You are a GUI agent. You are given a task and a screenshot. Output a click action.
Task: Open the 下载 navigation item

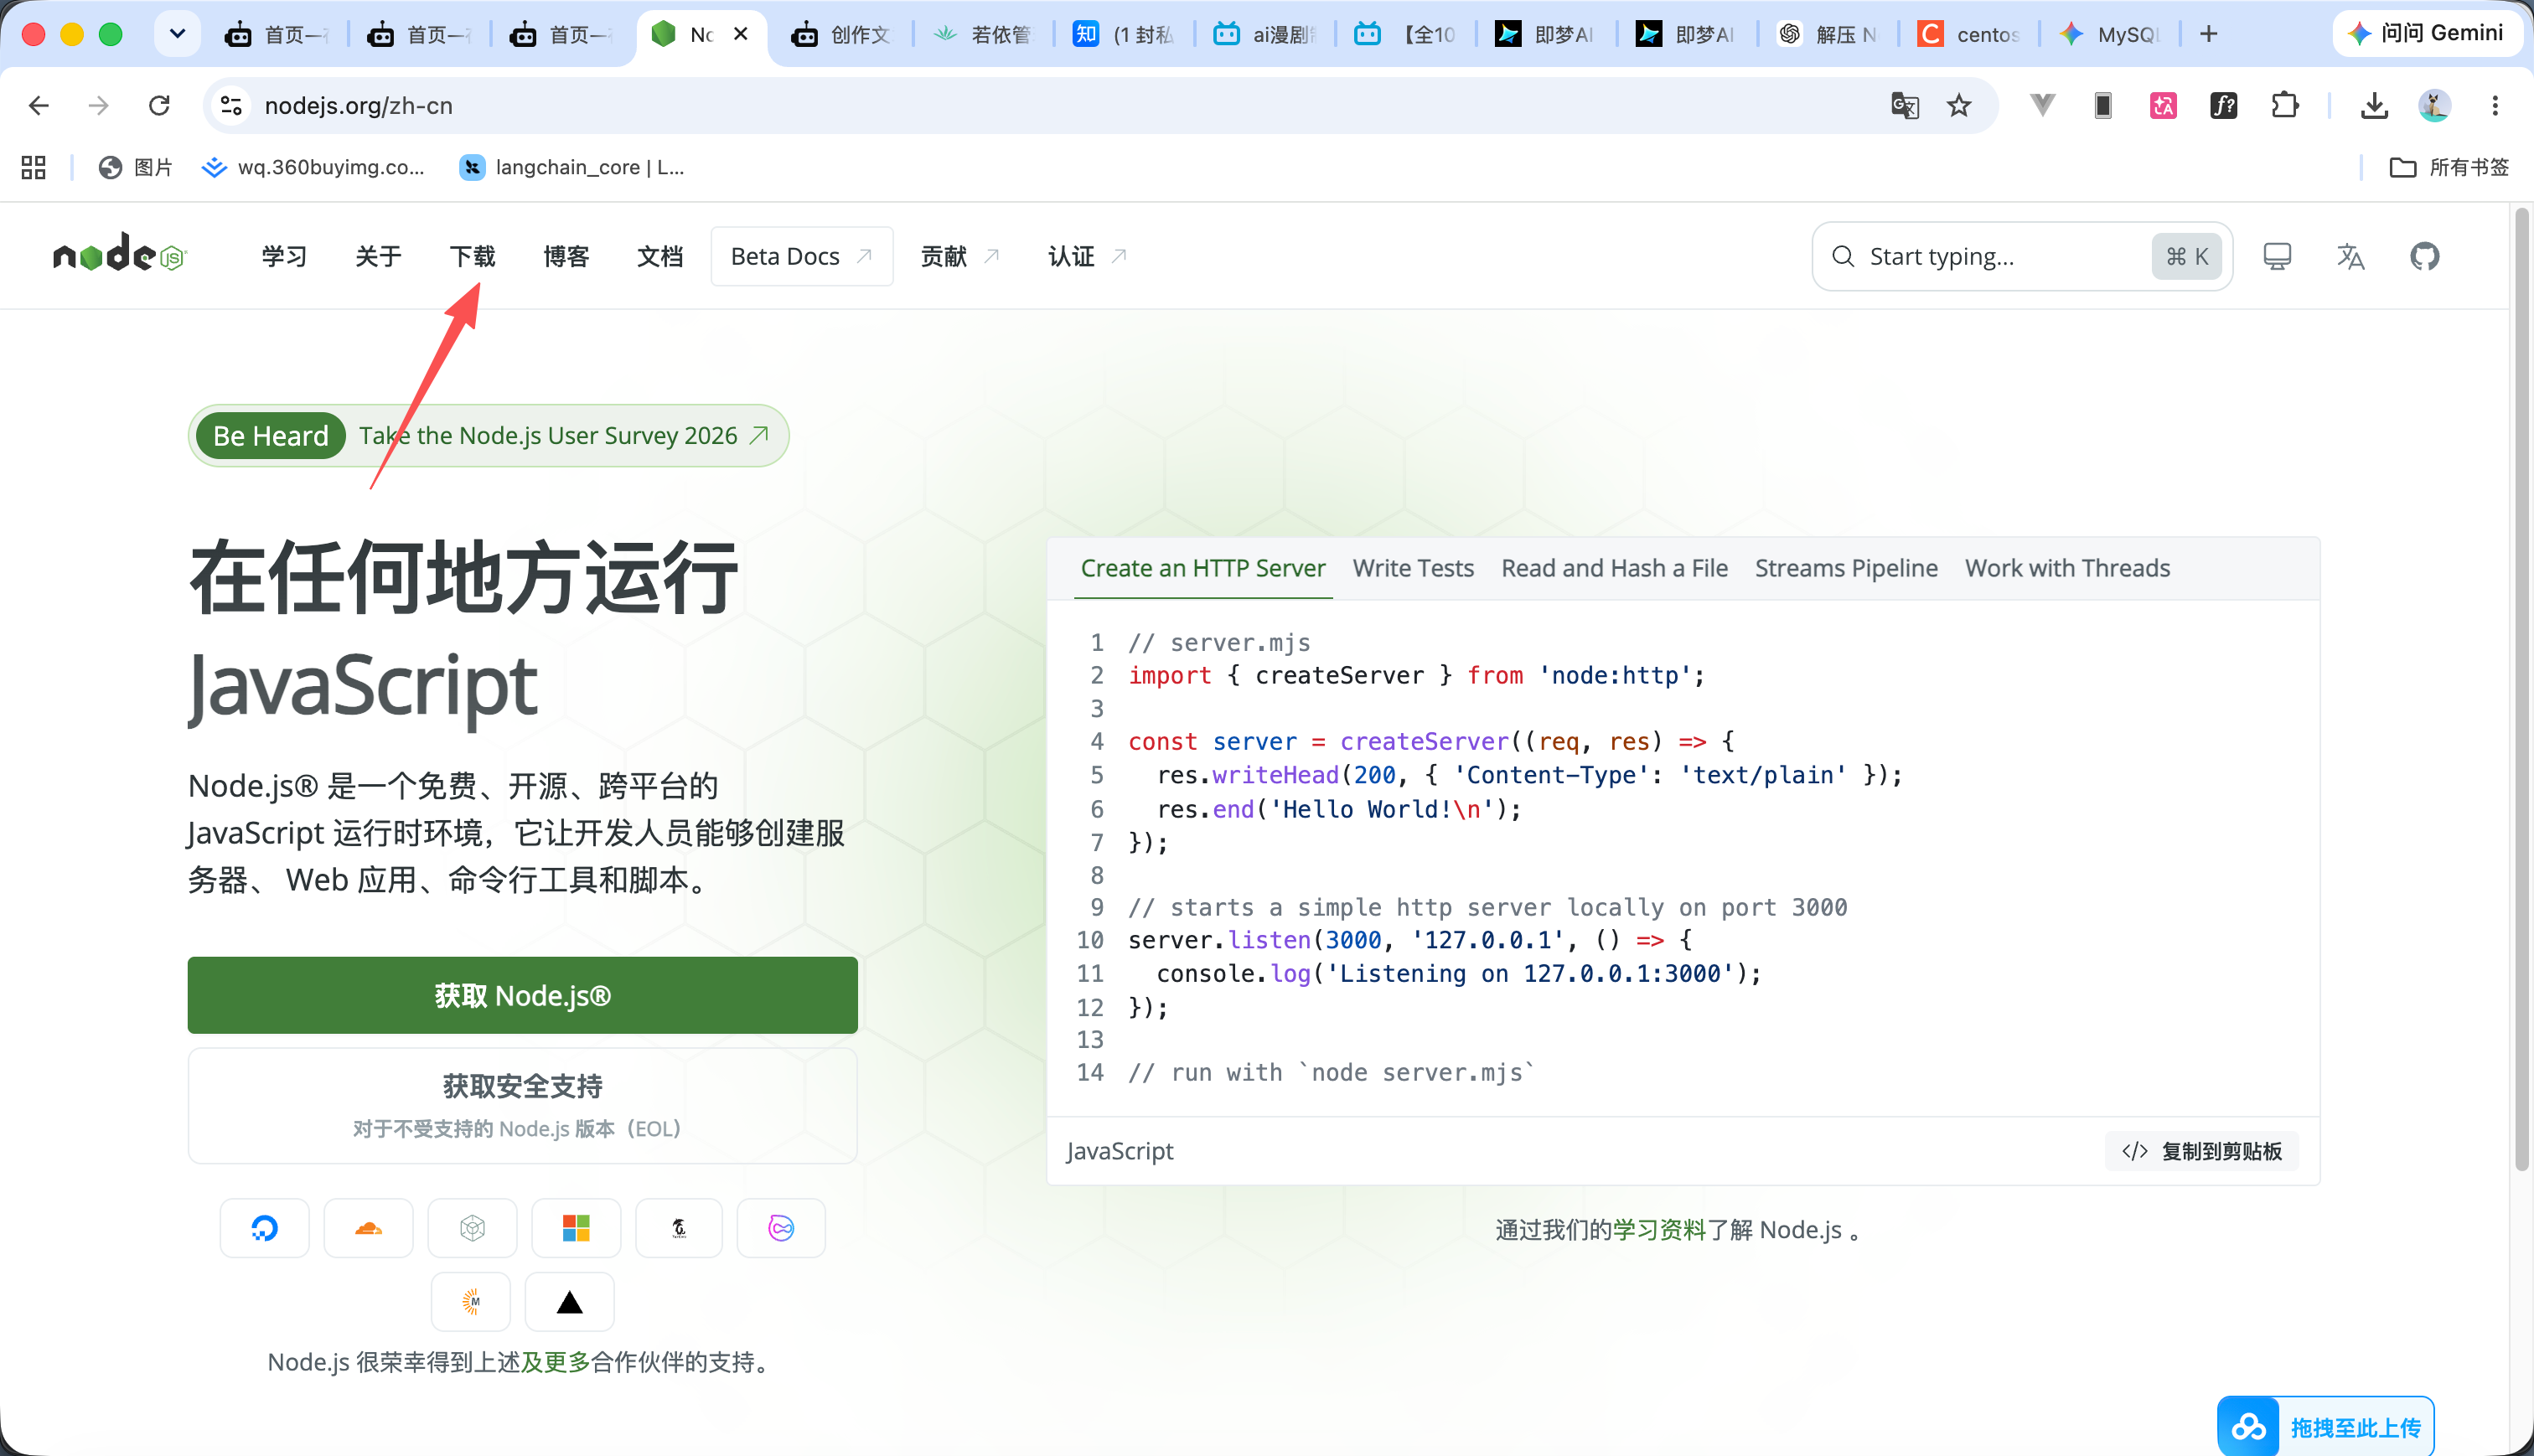[x=472, y=256]
